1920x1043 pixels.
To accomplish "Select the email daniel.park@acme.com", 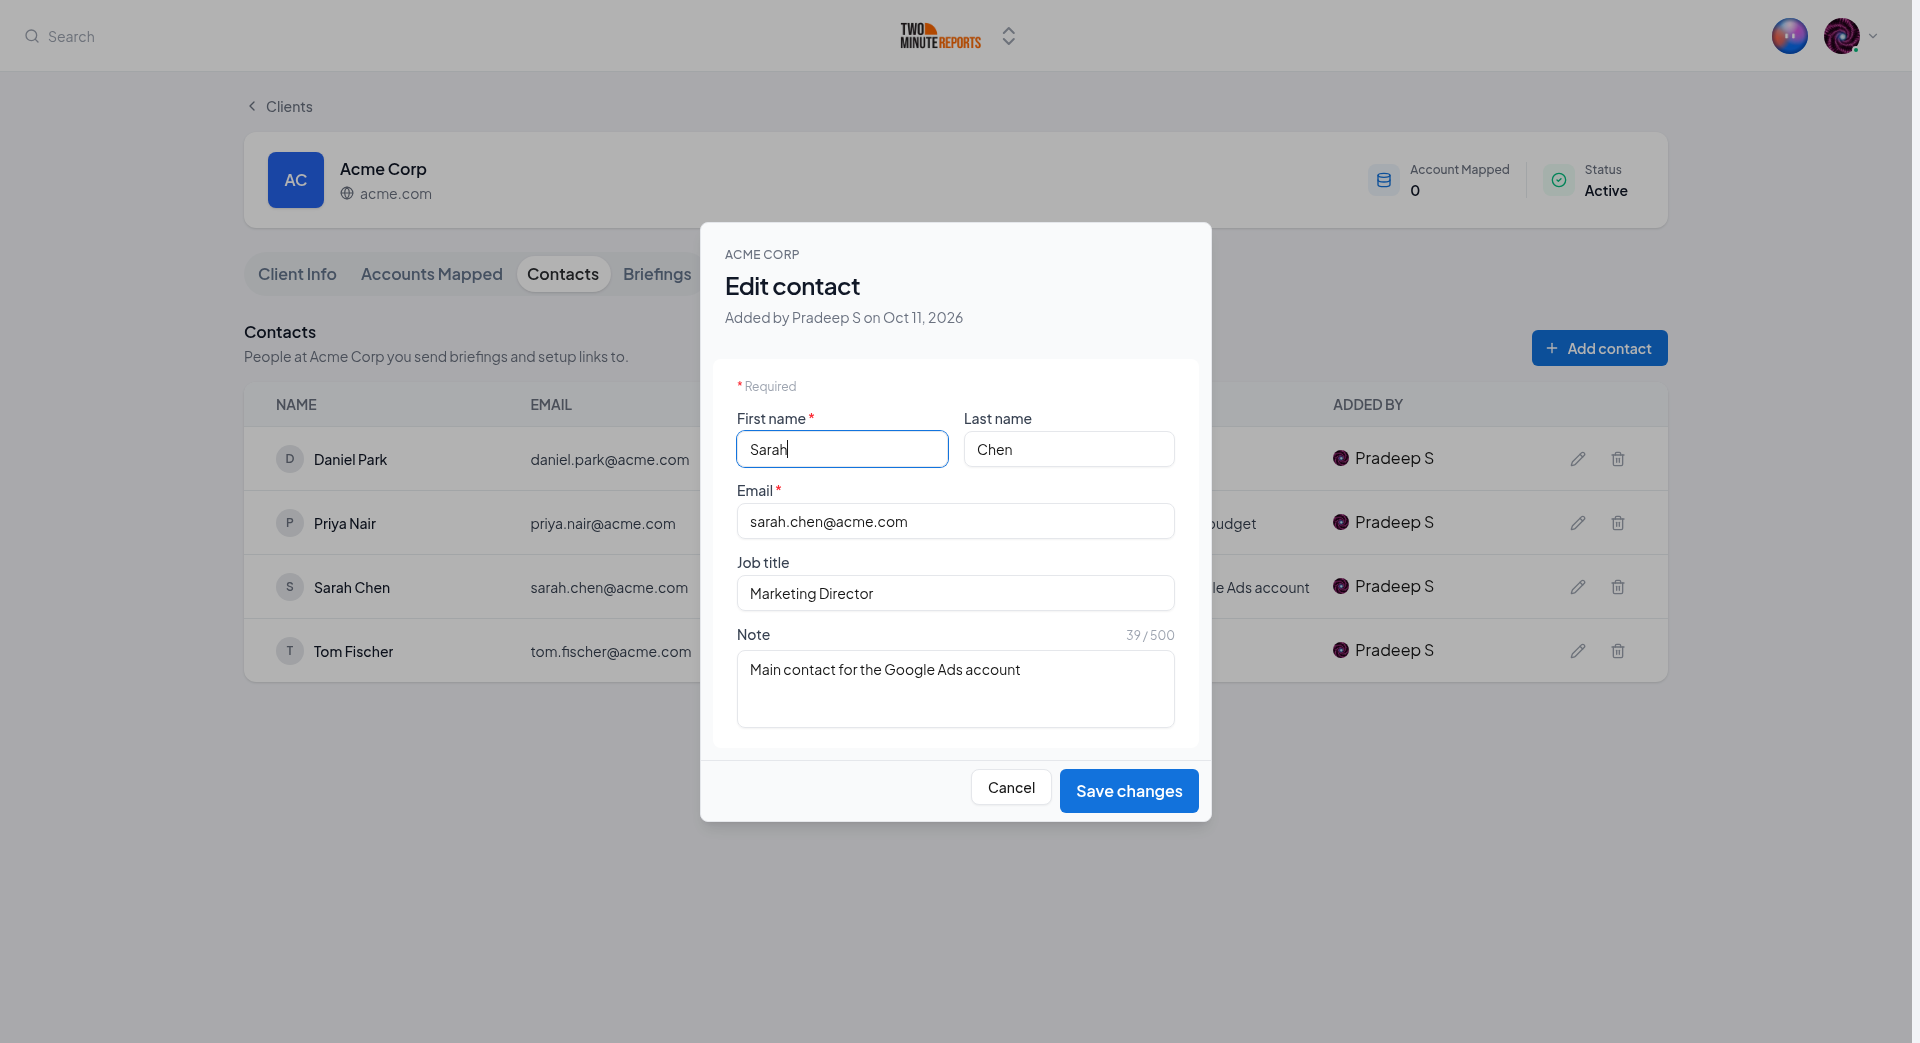I will point(610,460).
